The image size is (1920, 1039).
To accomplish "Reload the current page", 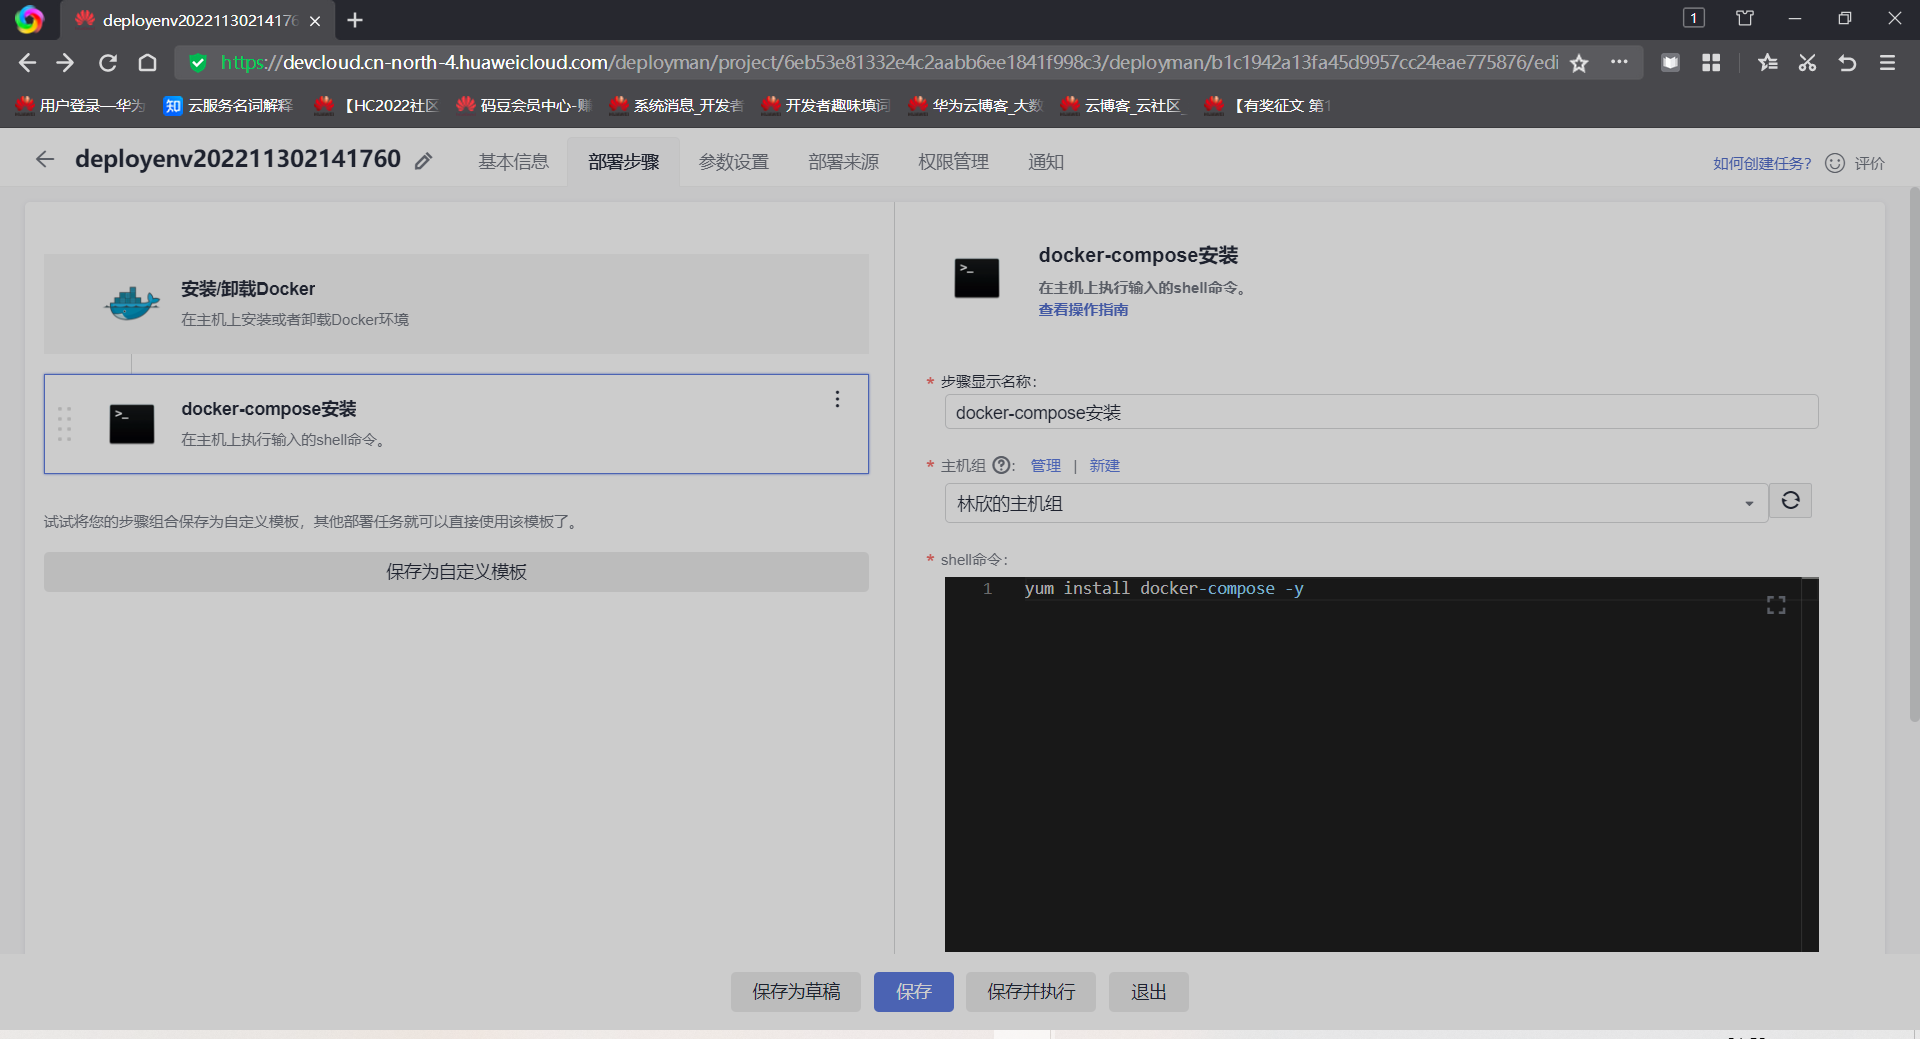I will coord(108,63).
